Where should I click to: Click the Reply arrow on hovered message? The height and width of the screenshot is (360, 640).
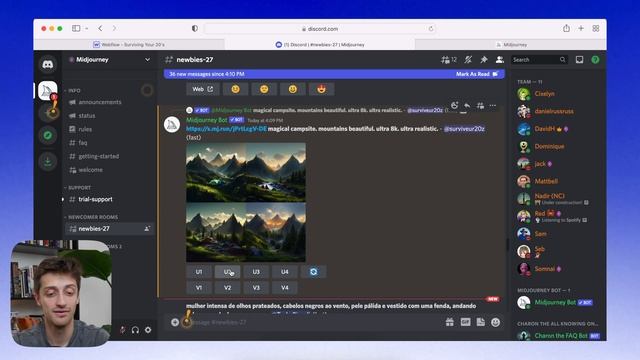[x=467, y=106]
